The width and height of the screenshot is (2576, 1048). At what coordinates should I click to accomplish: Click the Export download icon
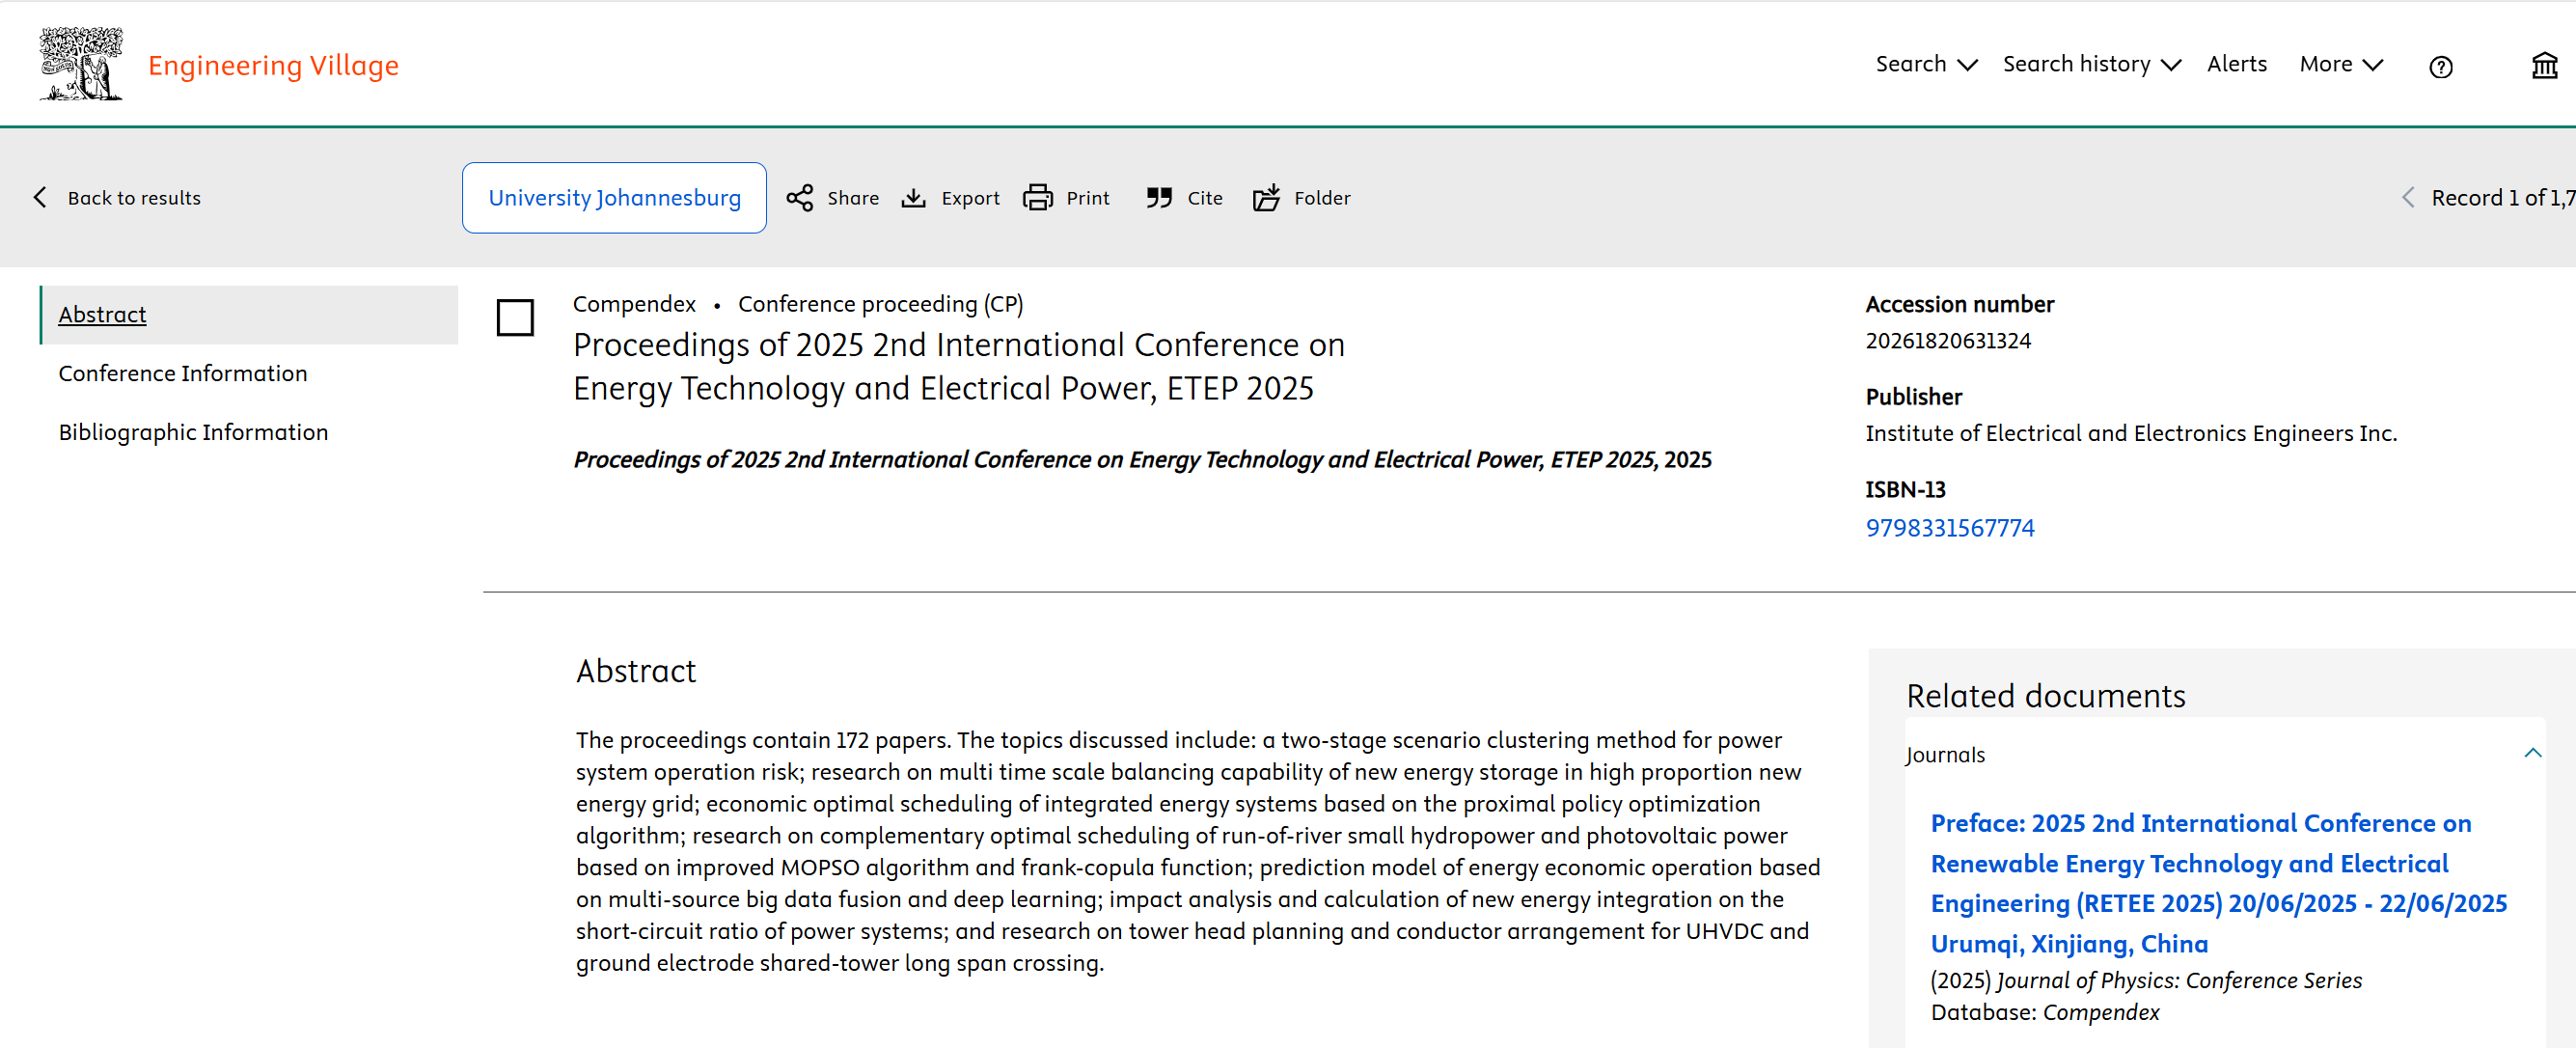click(914, 198)
